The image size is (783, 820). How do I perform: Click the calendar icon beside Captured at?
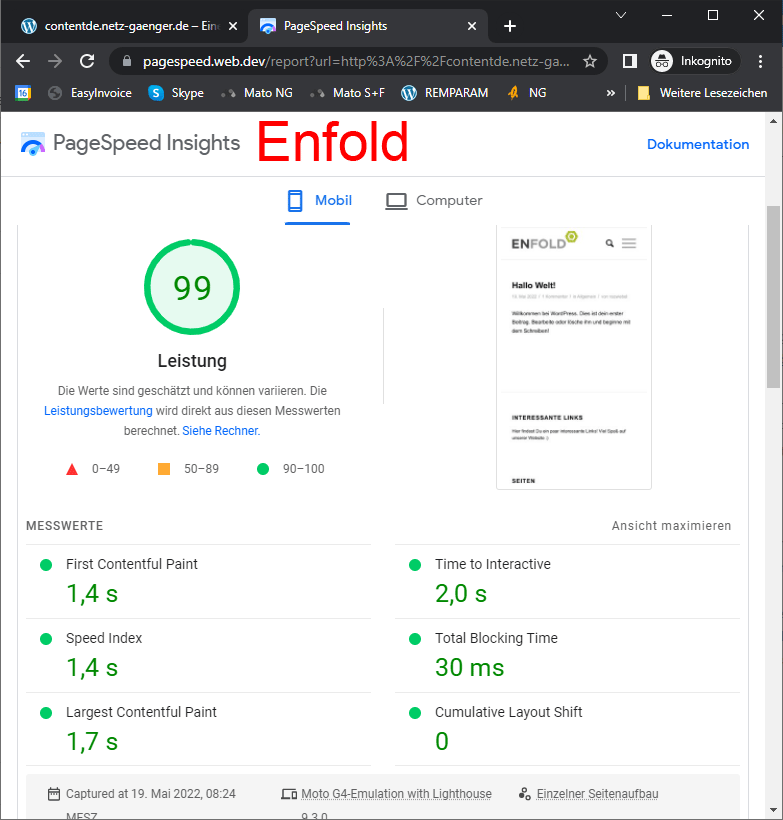tap(54, 794)
